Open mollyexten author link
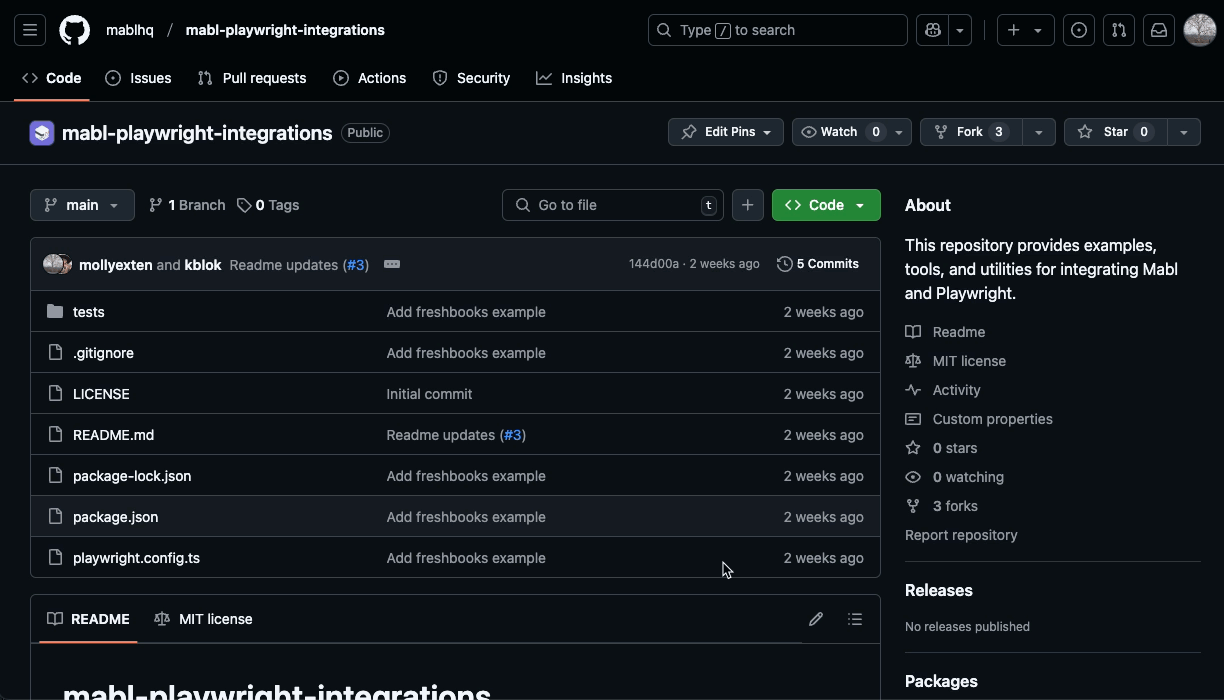The width and height of the screenshot is (1224, 700). click(116, 264)
